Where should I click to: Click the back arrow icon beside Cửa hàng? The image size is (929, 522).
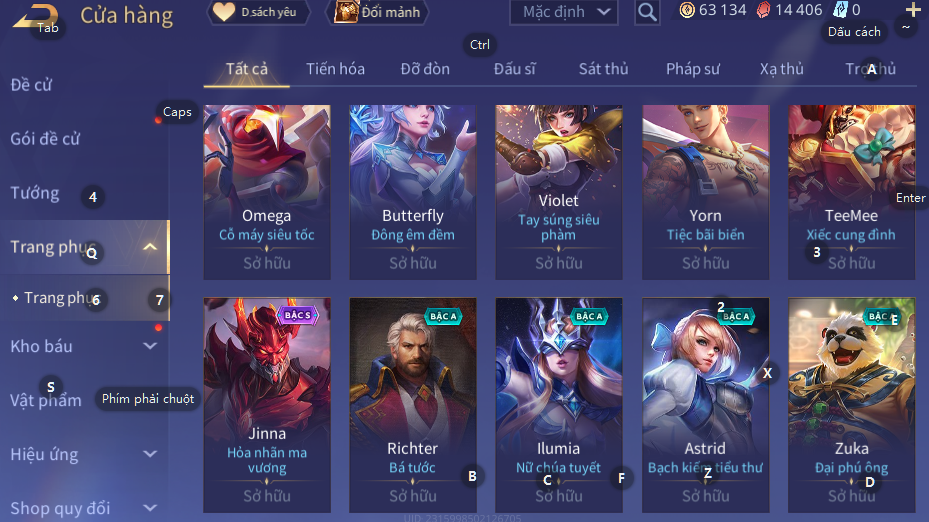click(x=36, y=16)
